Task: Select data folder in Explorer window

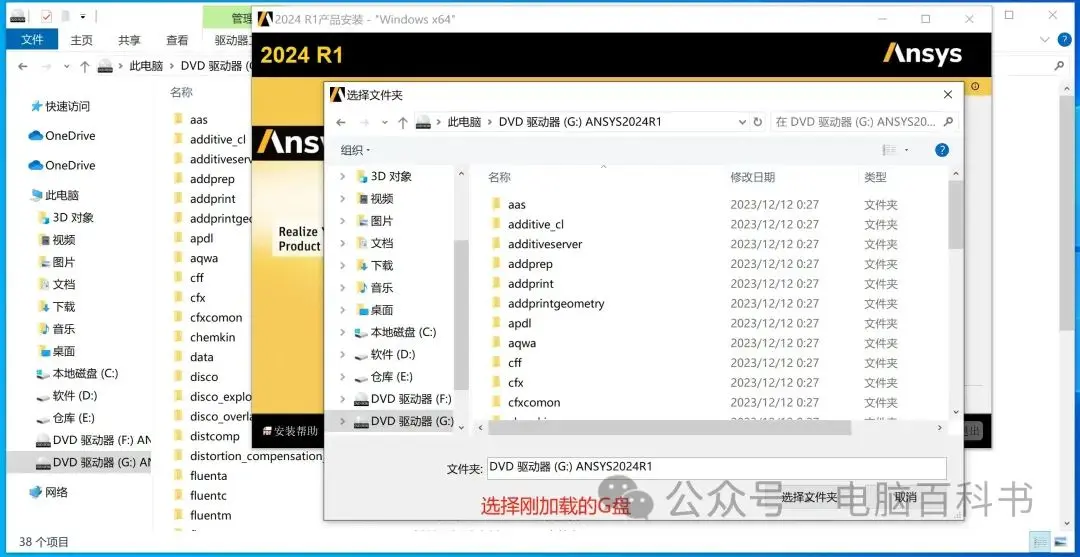Action: pos(202,357)
